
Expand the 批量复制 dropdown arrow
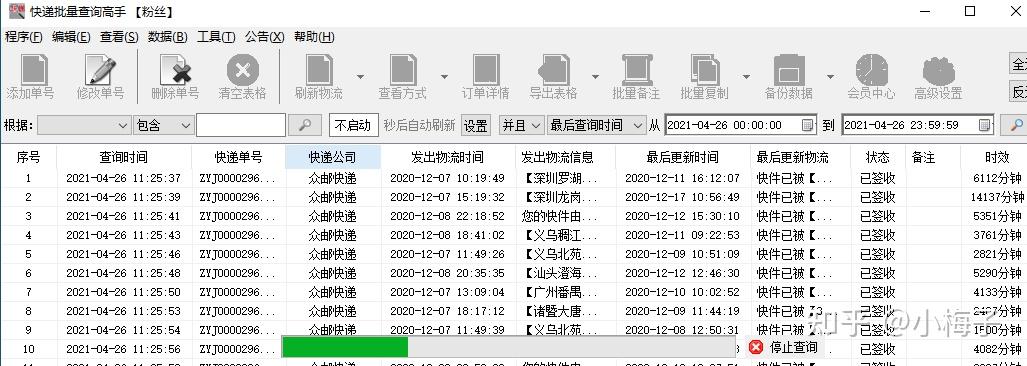746,76
